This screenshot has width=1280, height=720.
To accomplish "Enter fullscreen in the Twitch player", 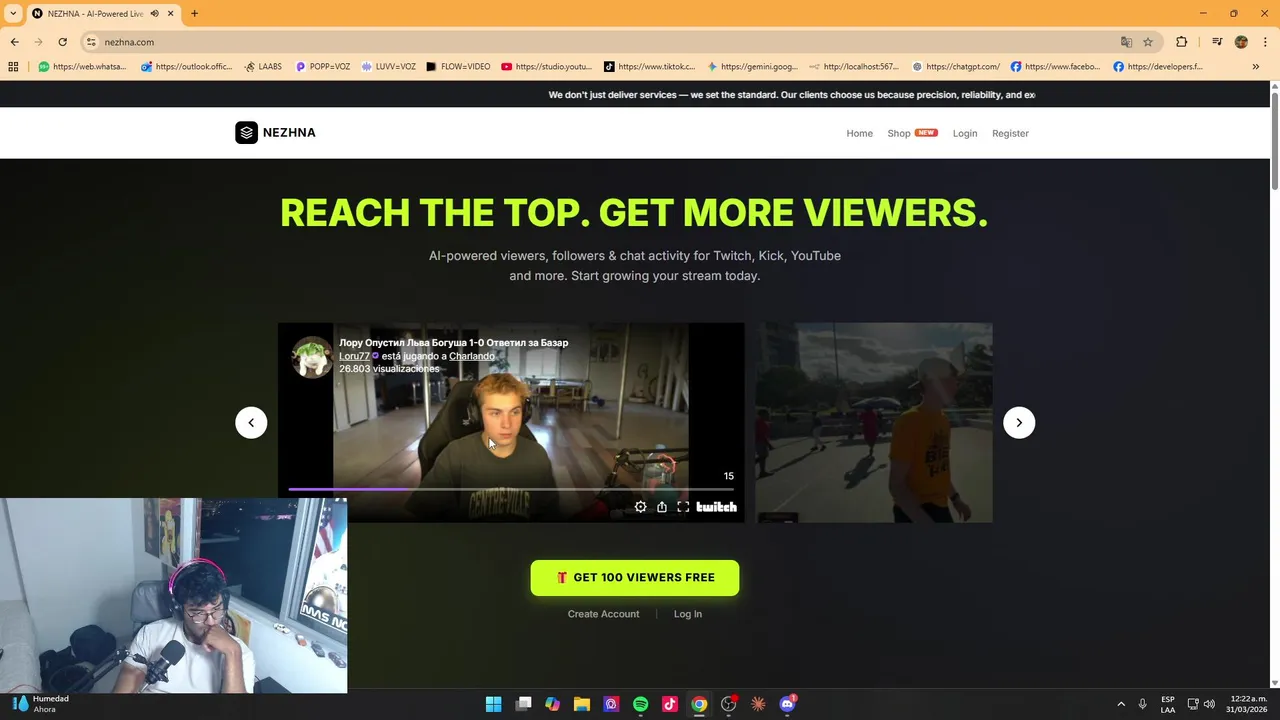I will coord(683,507).
